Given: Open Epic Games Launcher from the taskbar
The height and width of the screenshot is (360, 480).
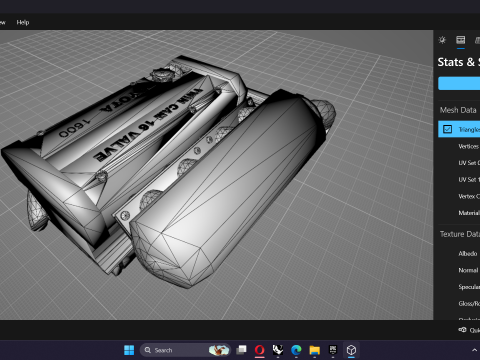Looking at the screenshot, I should (333, 350).
